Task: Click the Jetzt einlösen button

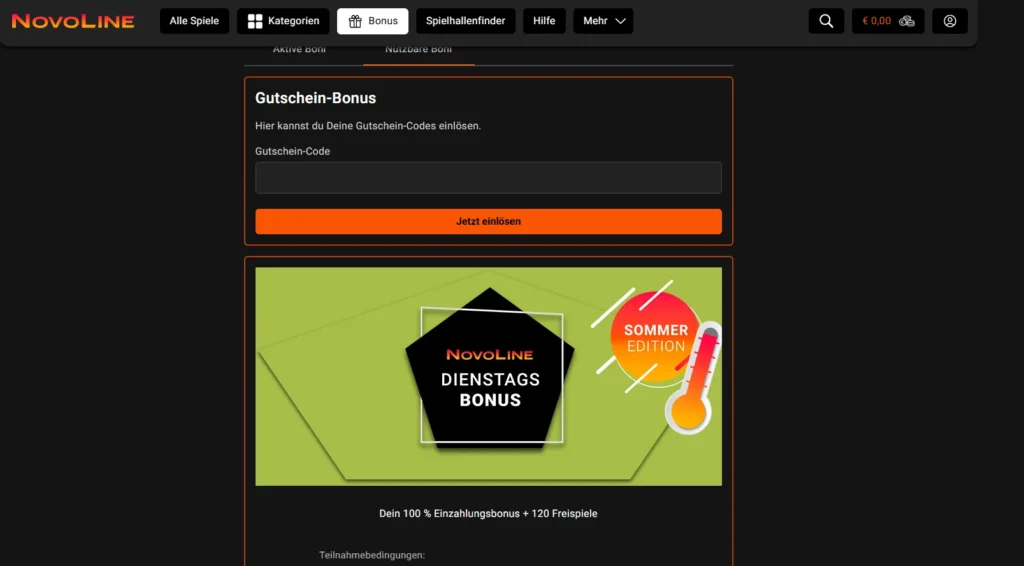Action: point(488,221)
